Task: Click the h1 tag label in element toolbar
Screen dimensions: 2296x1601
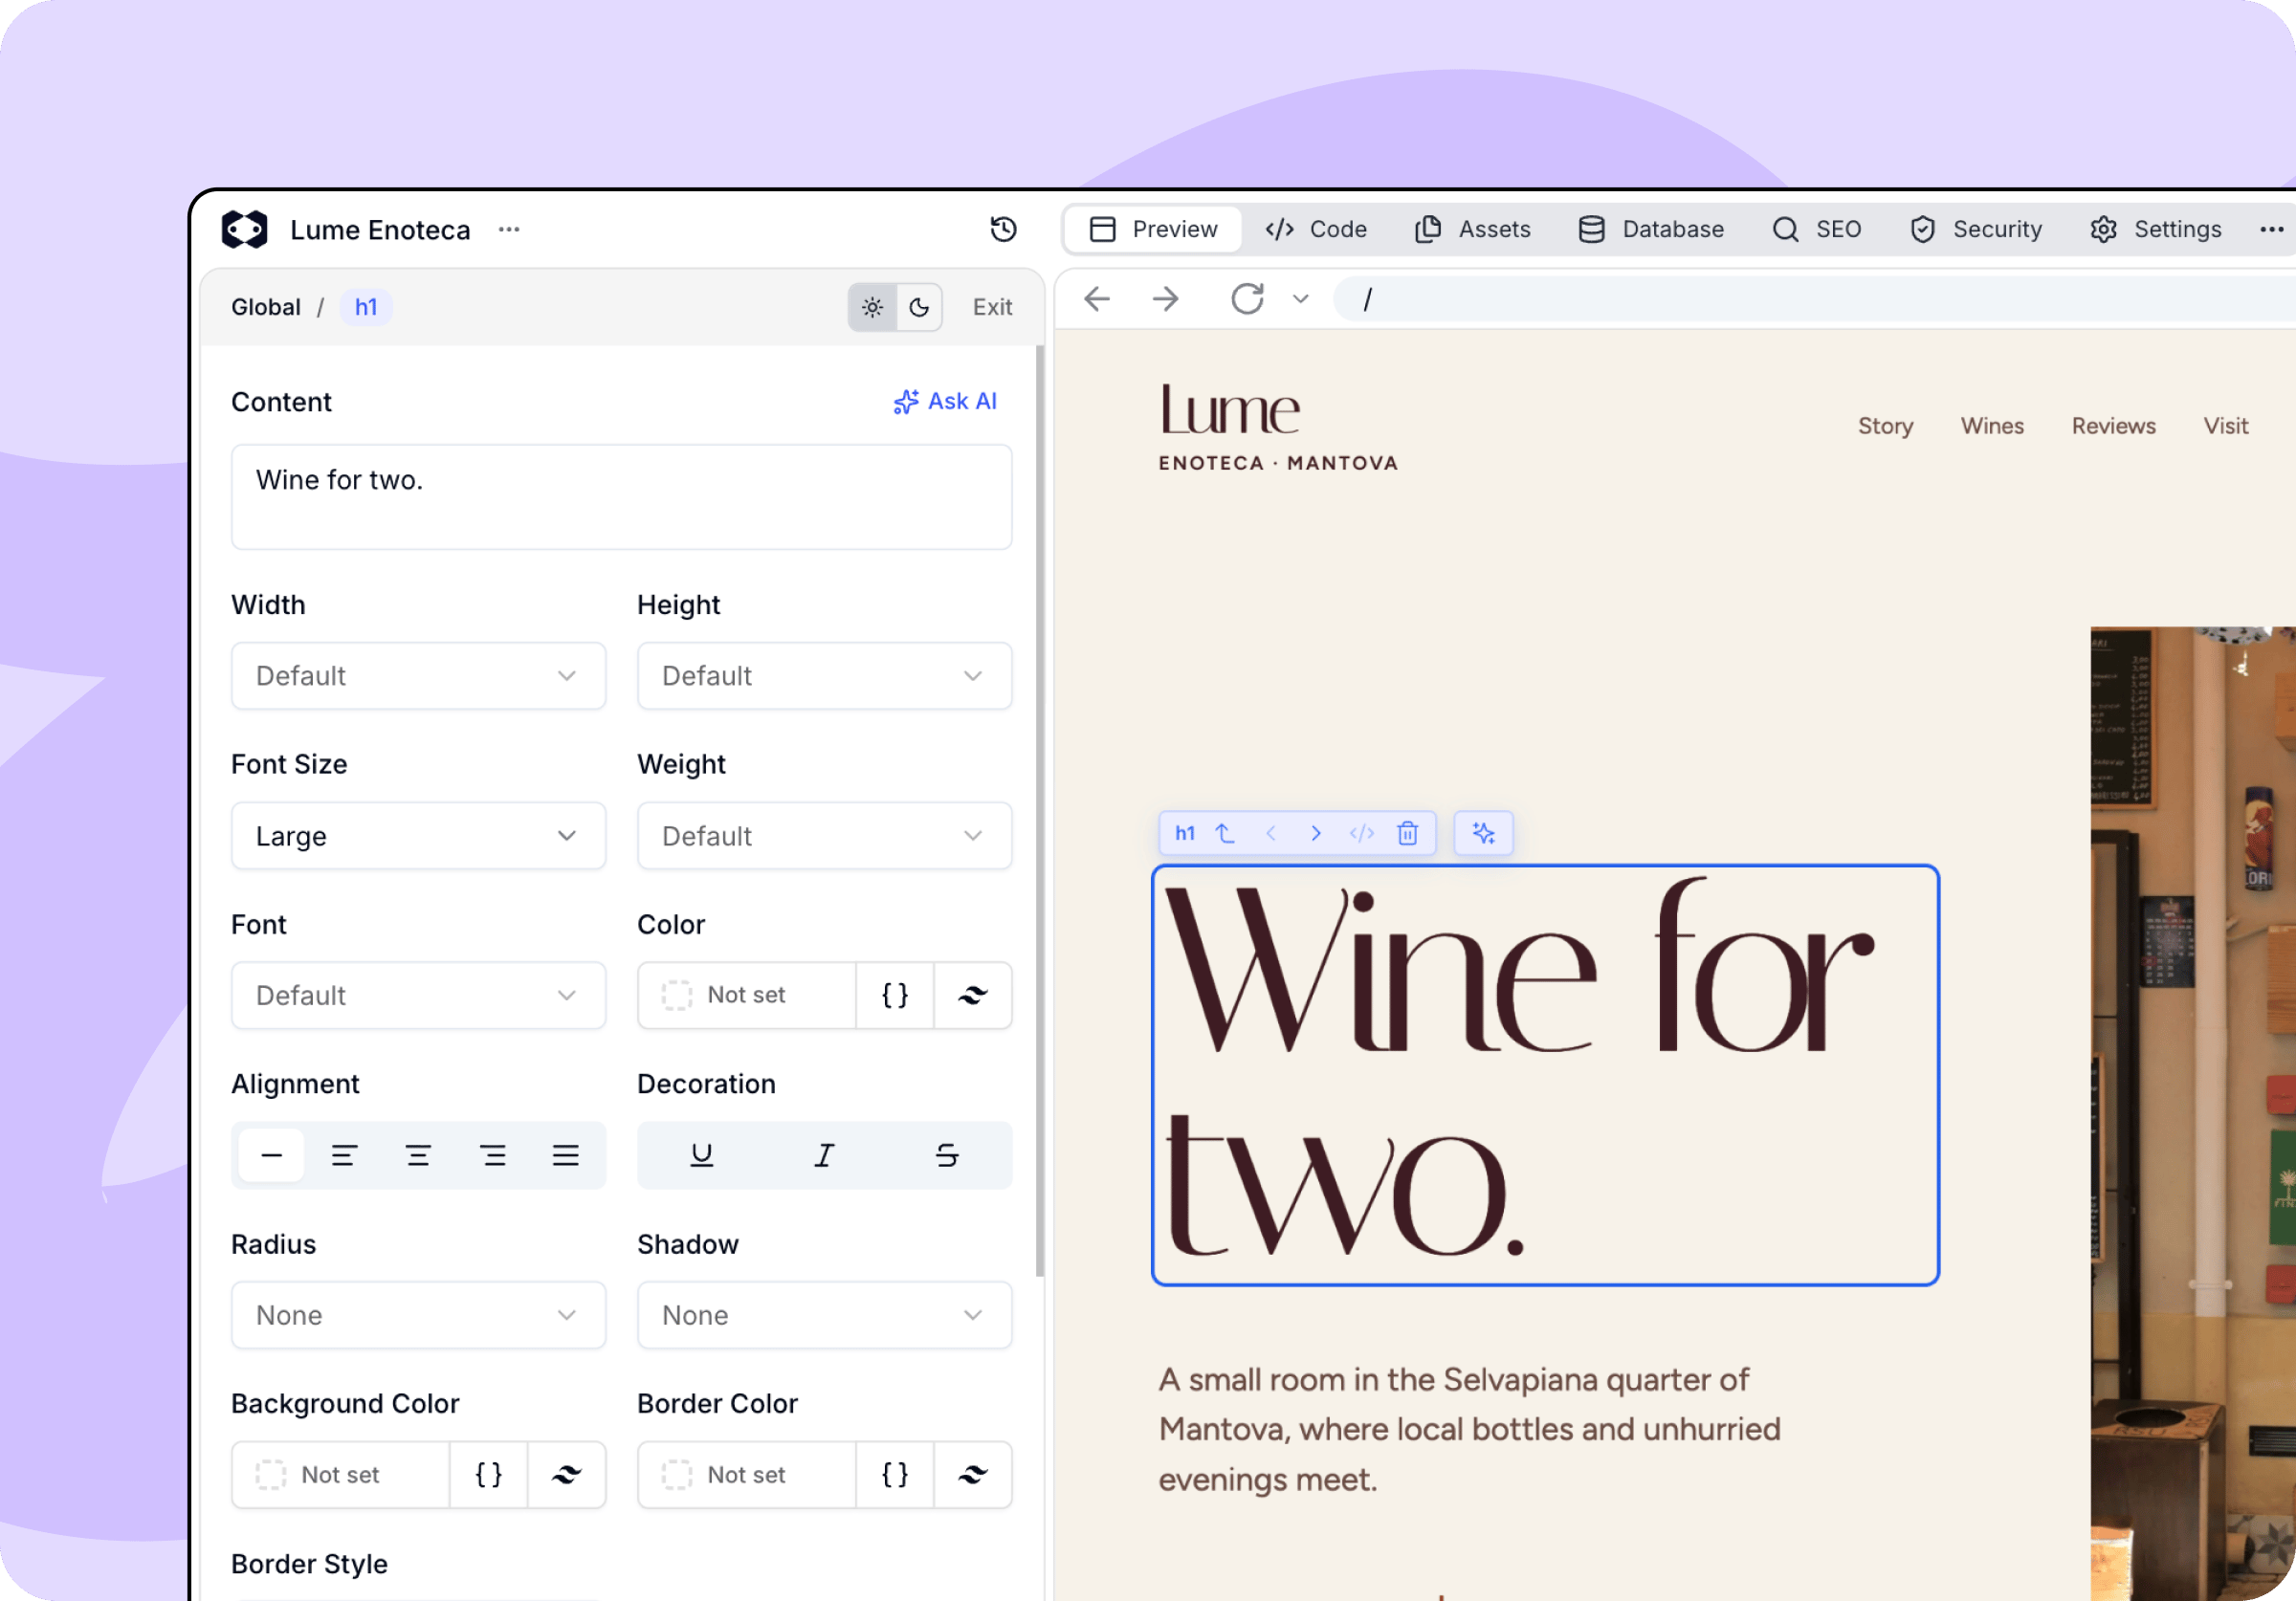Action: tap(1185, 833)
